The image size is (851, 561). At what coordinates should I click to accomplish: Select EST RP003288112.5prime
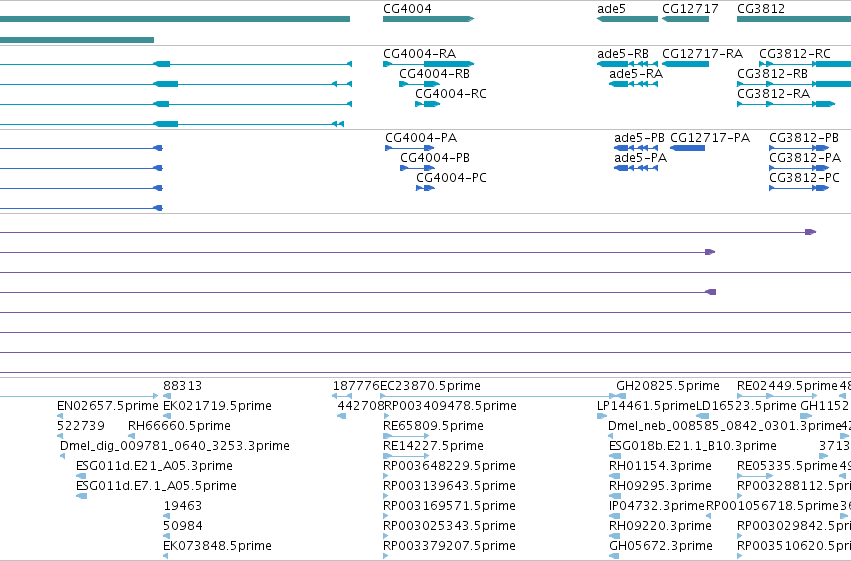pyautogui.click(x=740, y=496)
